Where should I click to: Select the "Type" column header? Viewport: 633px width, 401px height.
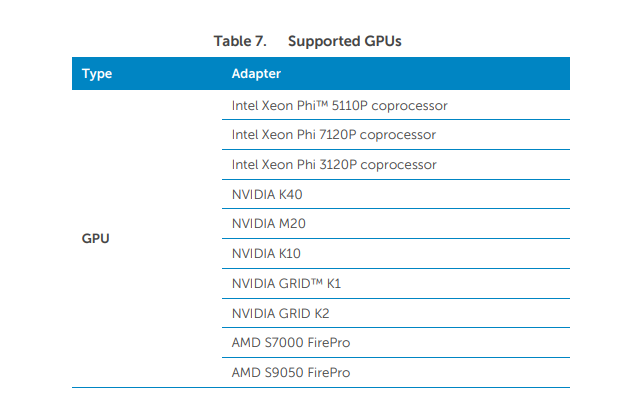click(96, 74)
